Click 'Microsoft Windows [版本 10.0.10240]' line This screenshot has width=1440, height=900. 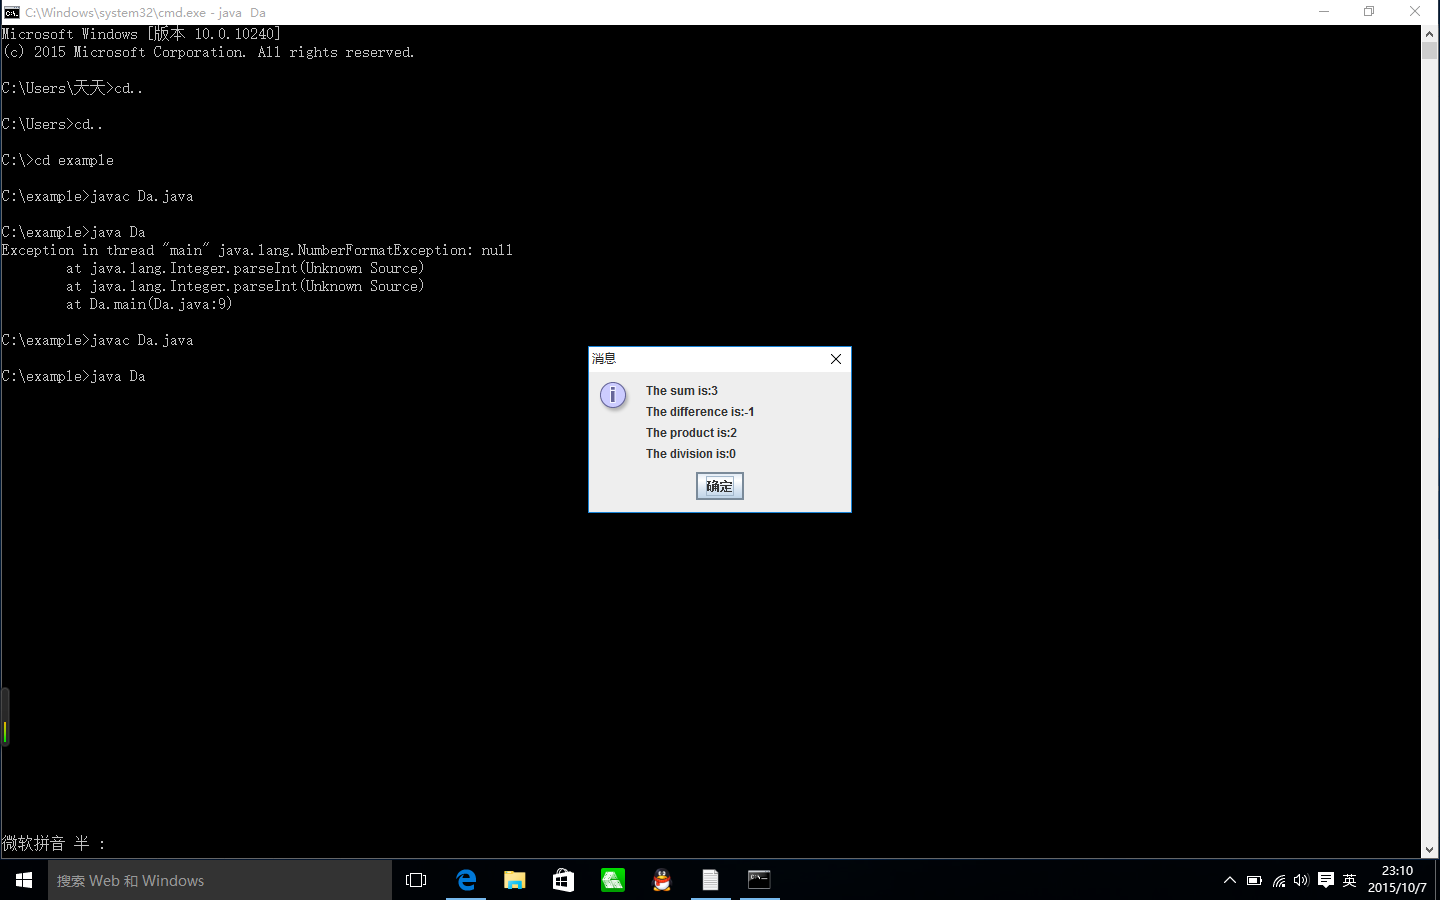point(141,34)
